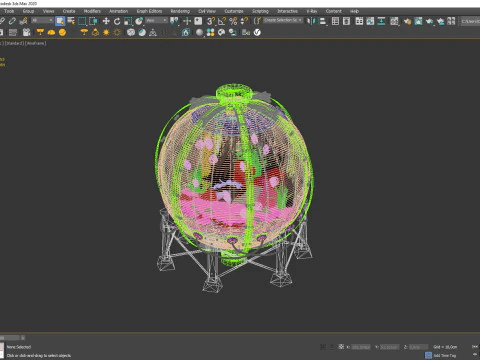Toggle the Layer Explorer
The width and height of the screenshot is (480, 360).
point(346,21)
